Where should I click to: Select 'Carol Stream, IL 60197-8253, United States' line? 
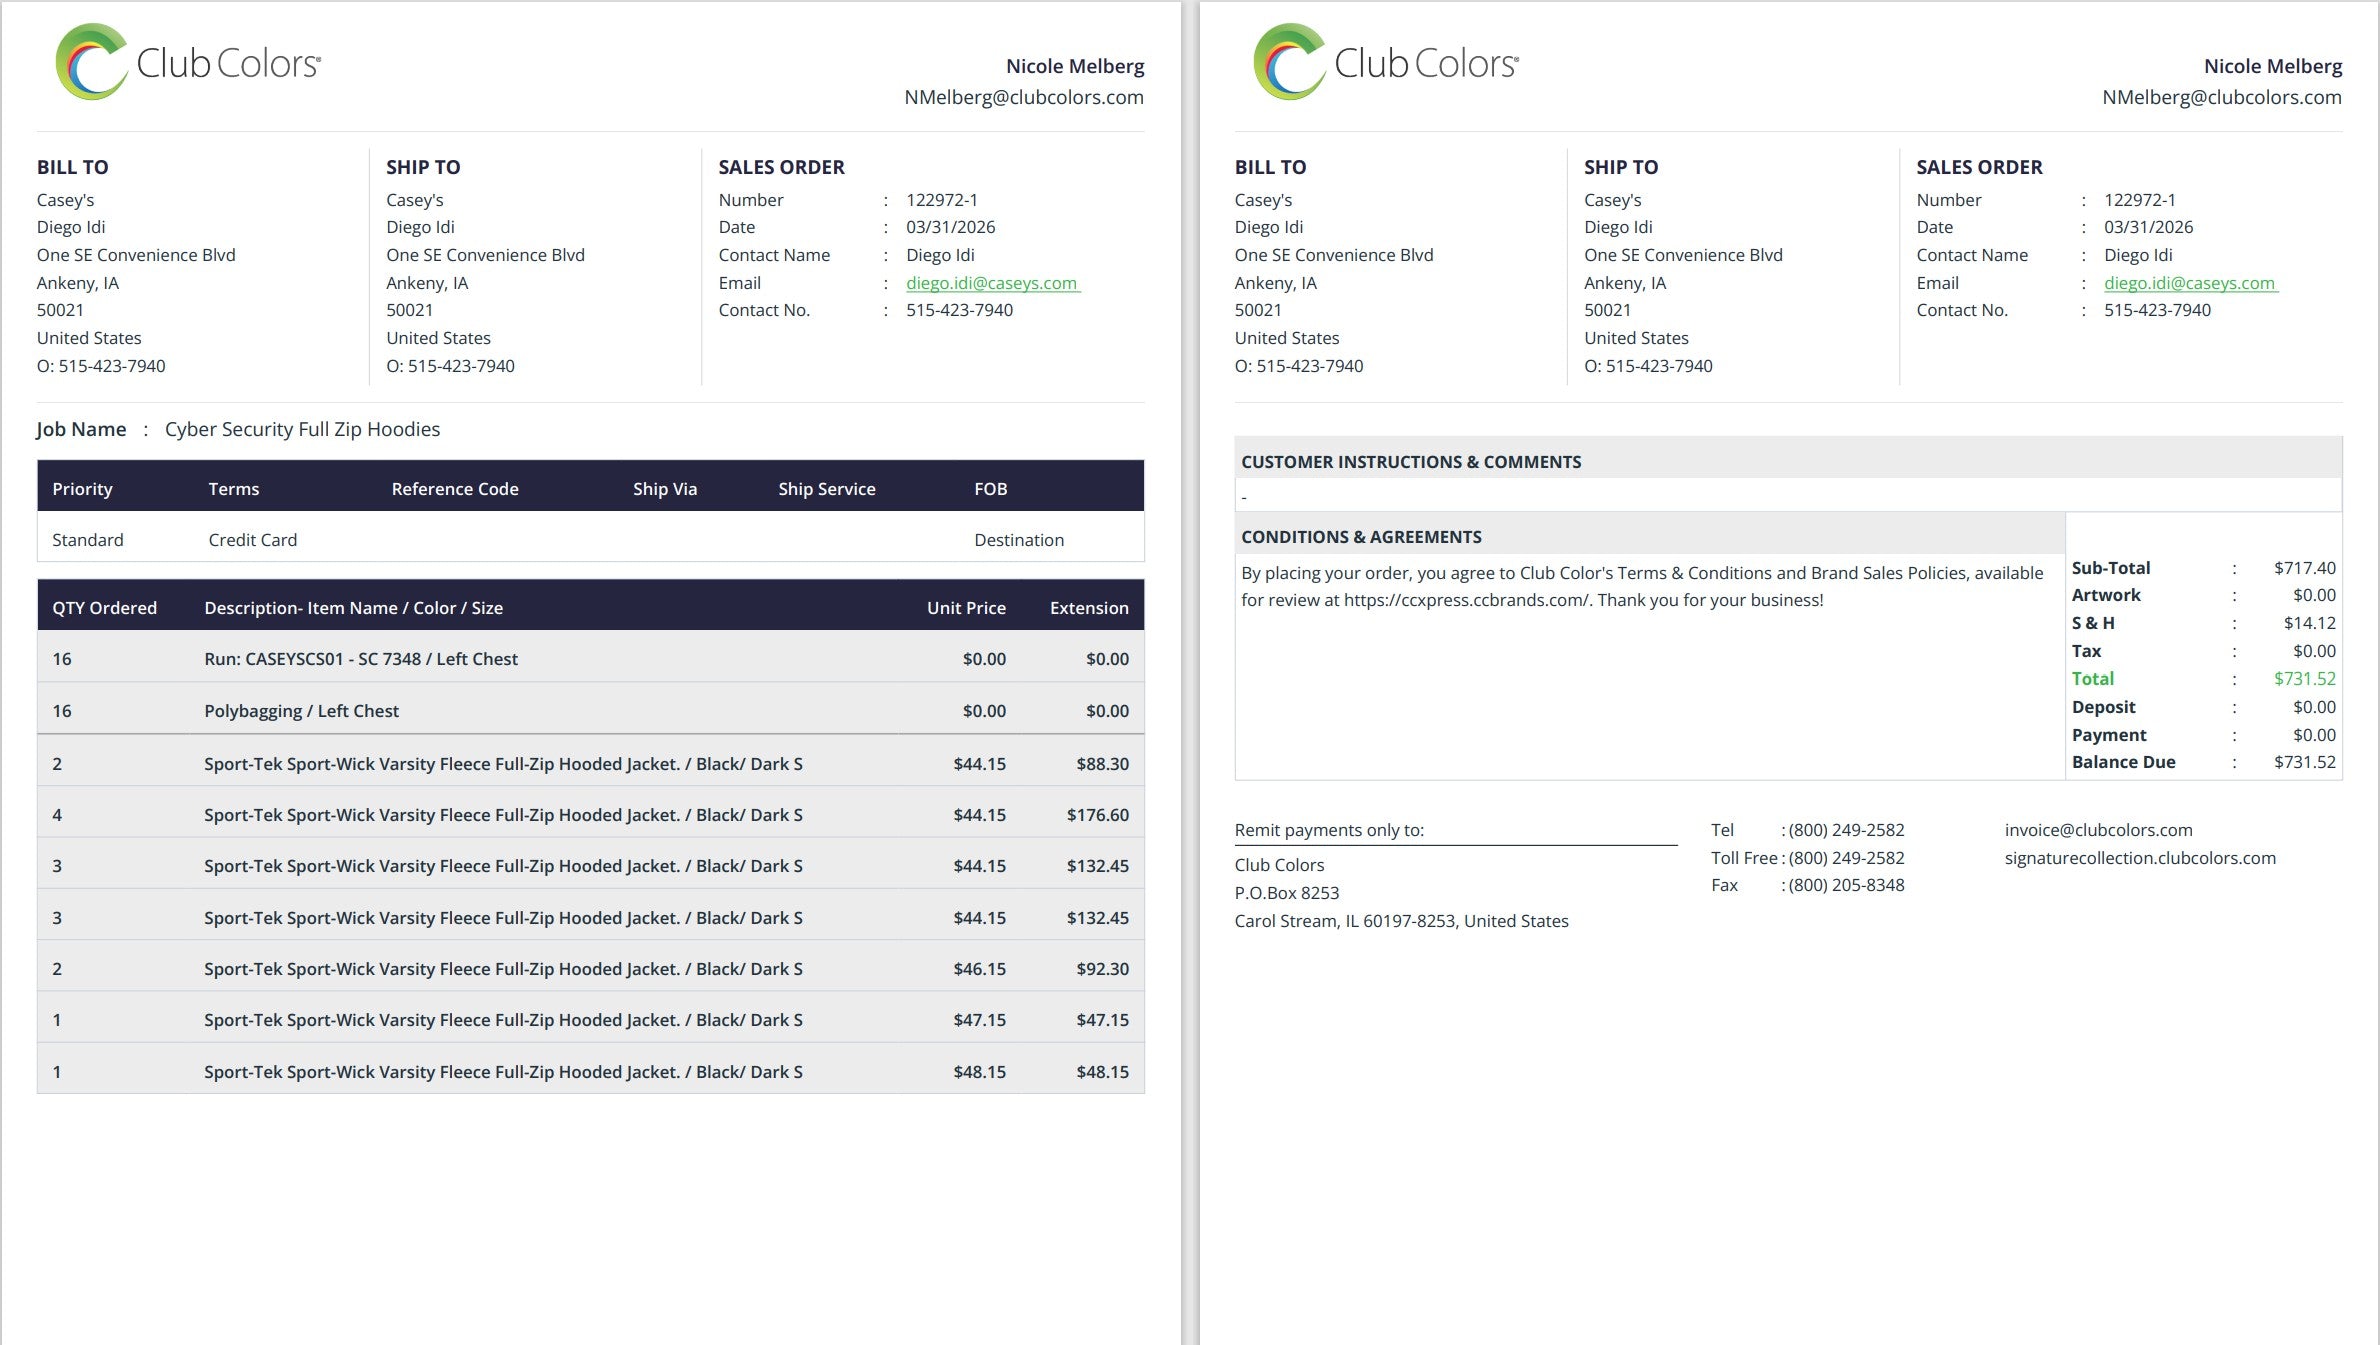click(x=1401, y=921)
